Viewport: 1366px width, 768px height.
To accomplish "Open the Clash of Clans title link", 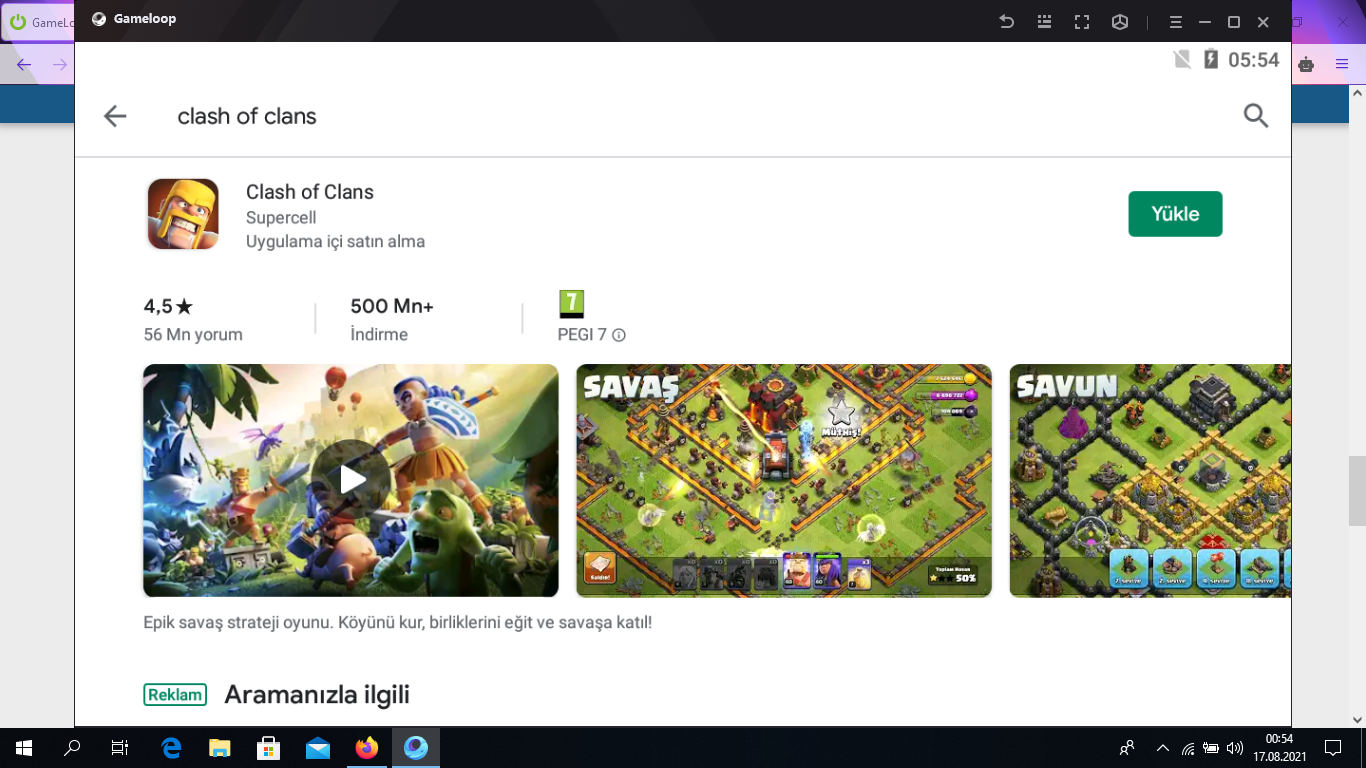I will [x=310, y=192].
